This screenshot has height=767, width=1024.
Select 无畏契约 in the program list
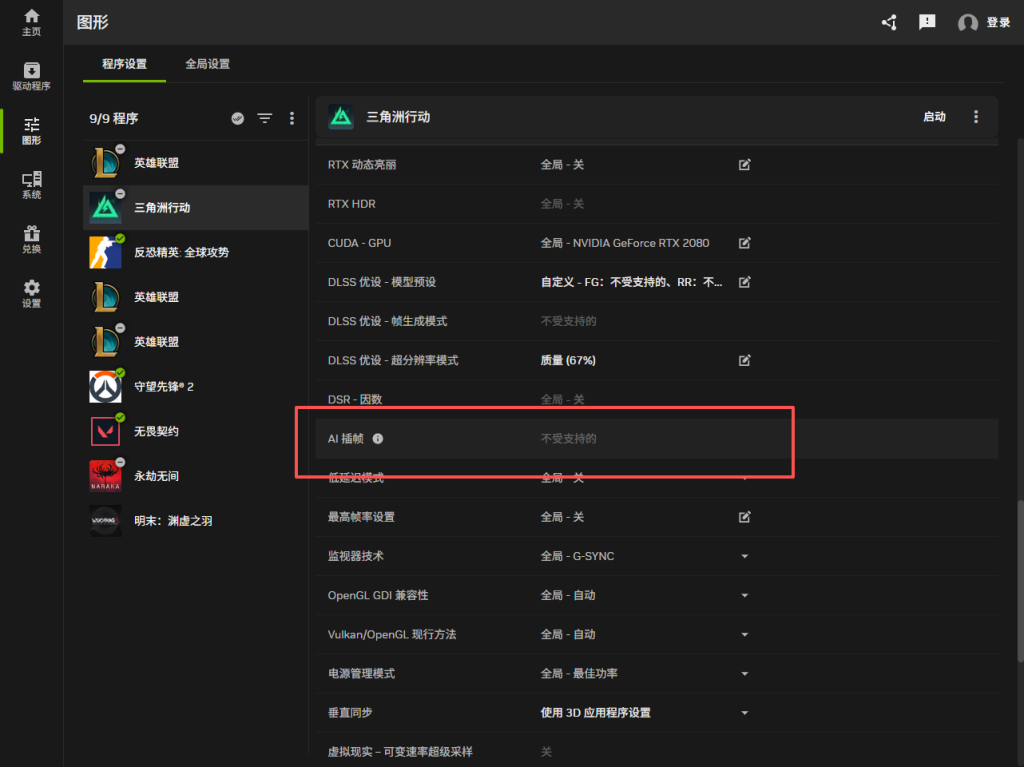[157, 431]
